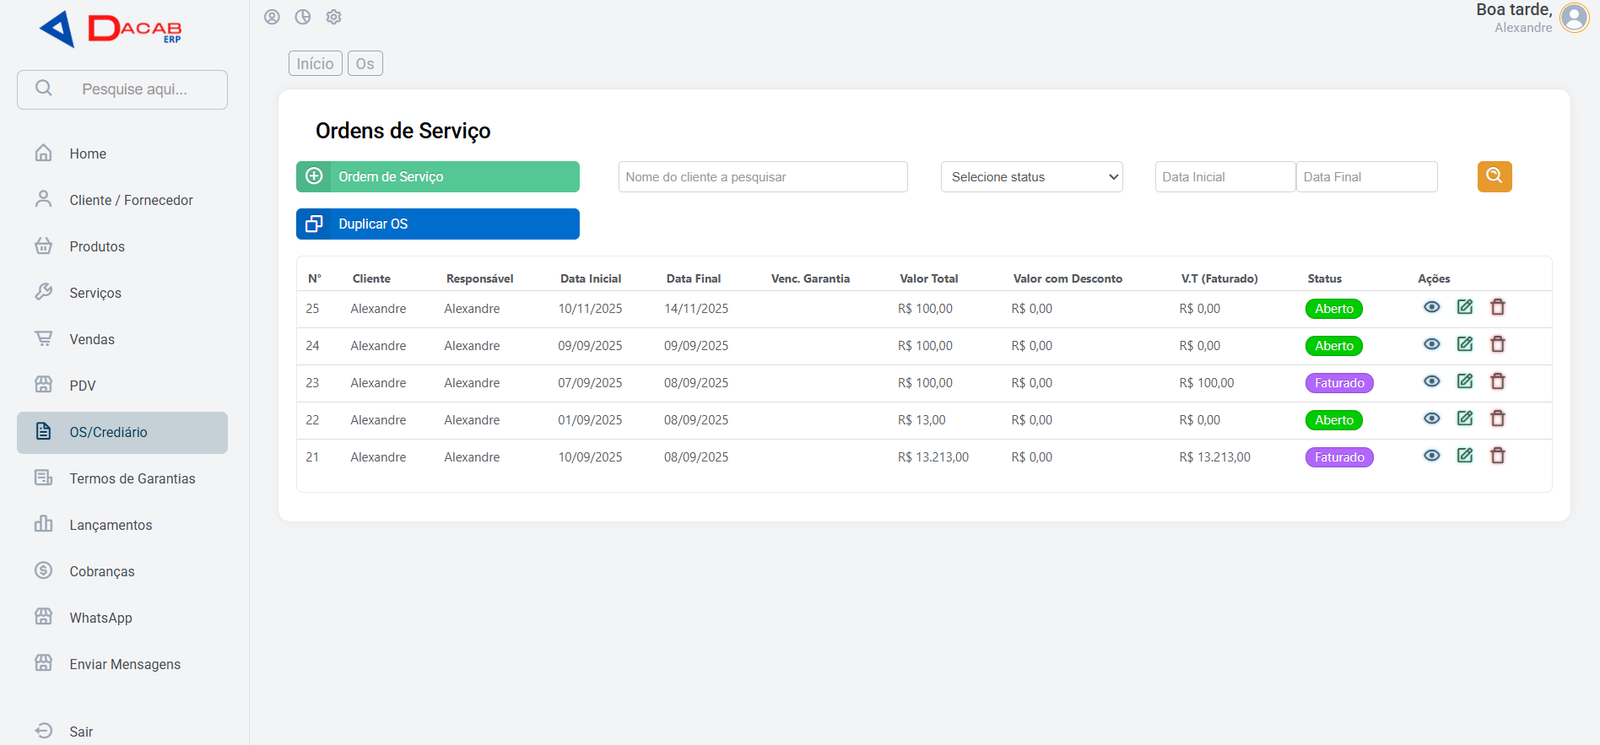Click the settings gear icon at top

tap(334, 17)
